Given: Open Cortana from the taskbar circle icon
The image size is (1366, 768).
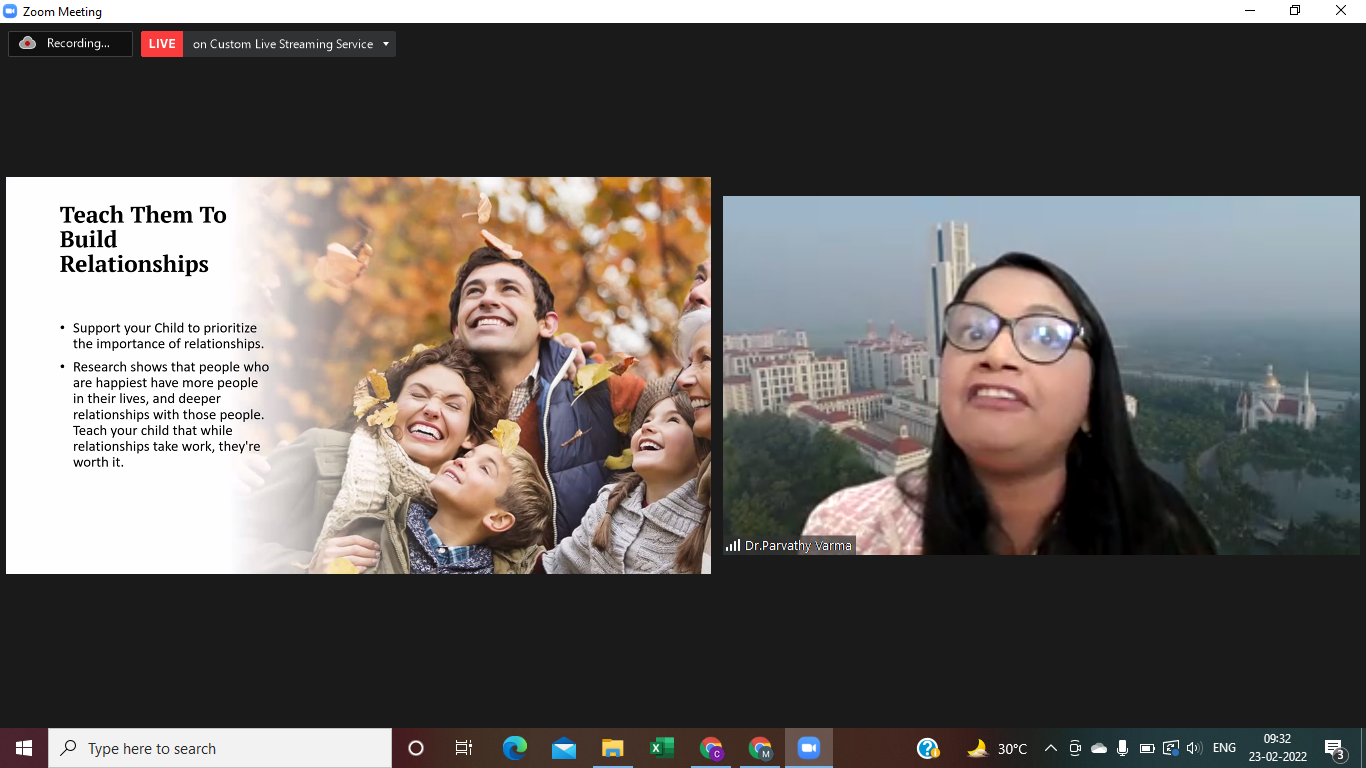Looking at the screenshot, I should pos(416,748).
